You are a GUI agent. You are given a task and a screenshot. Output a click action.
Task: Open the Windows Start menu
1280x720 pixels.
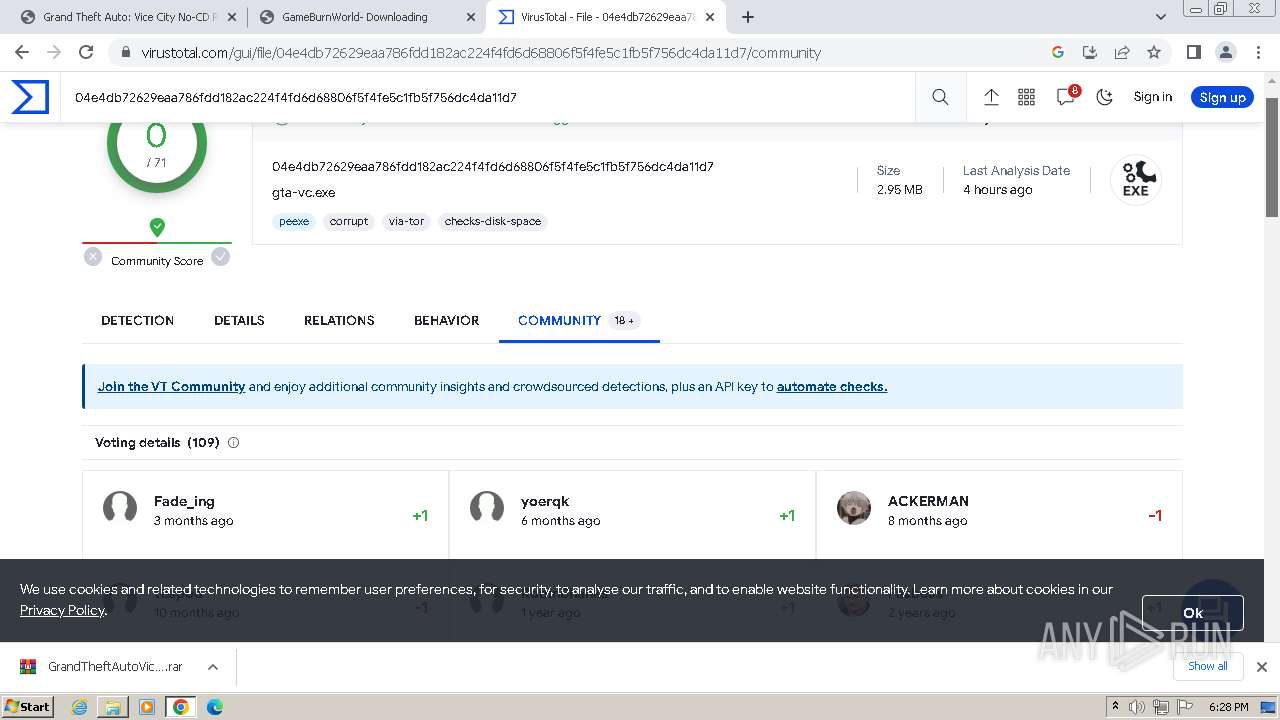point(28,706)
